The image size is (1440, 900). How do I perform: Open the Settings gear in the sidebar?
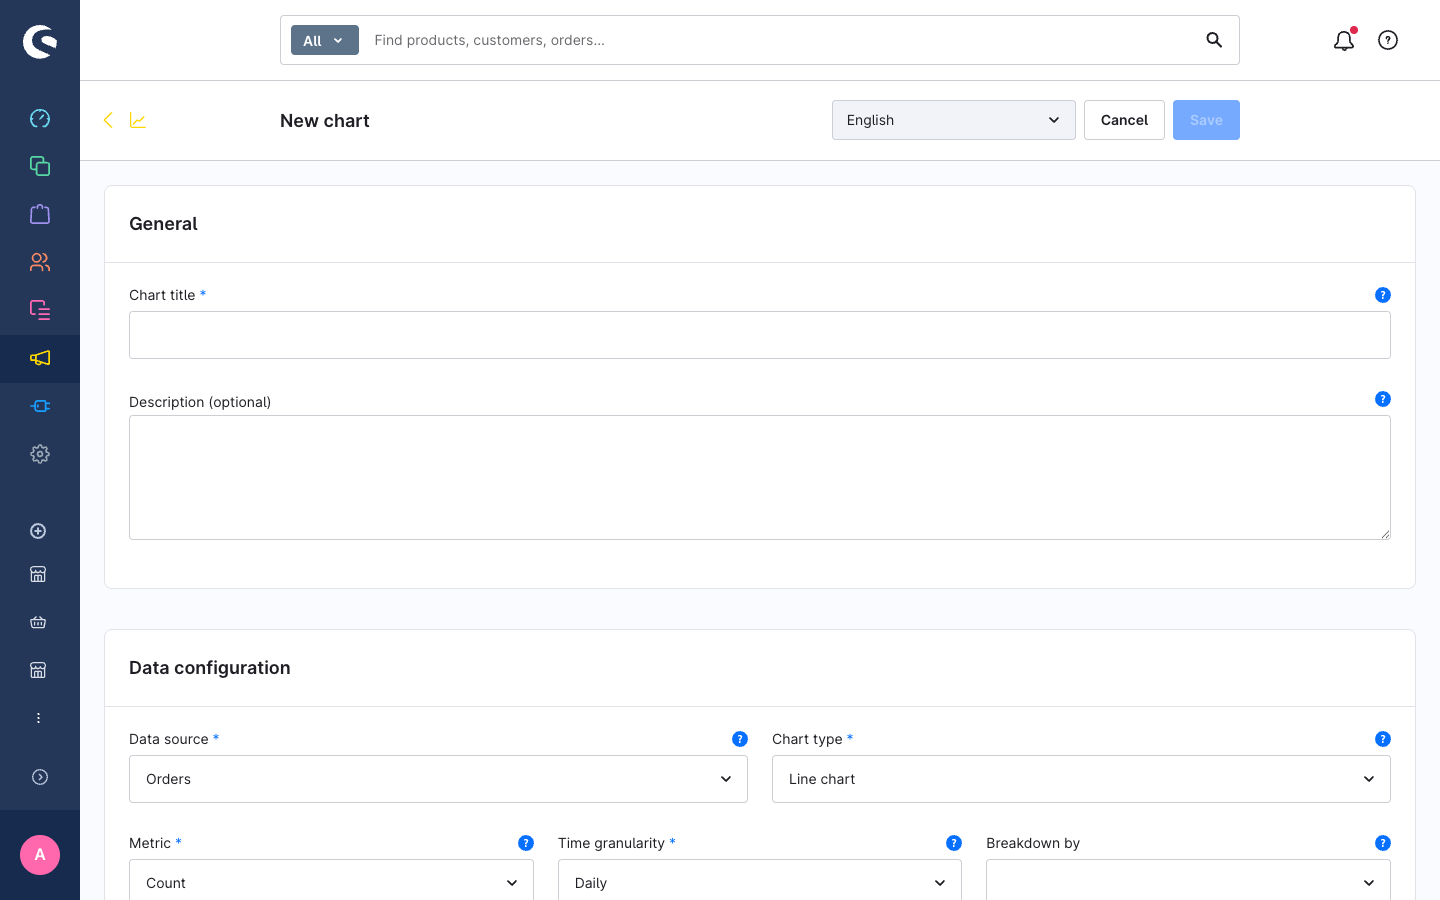tap(40, 454)
